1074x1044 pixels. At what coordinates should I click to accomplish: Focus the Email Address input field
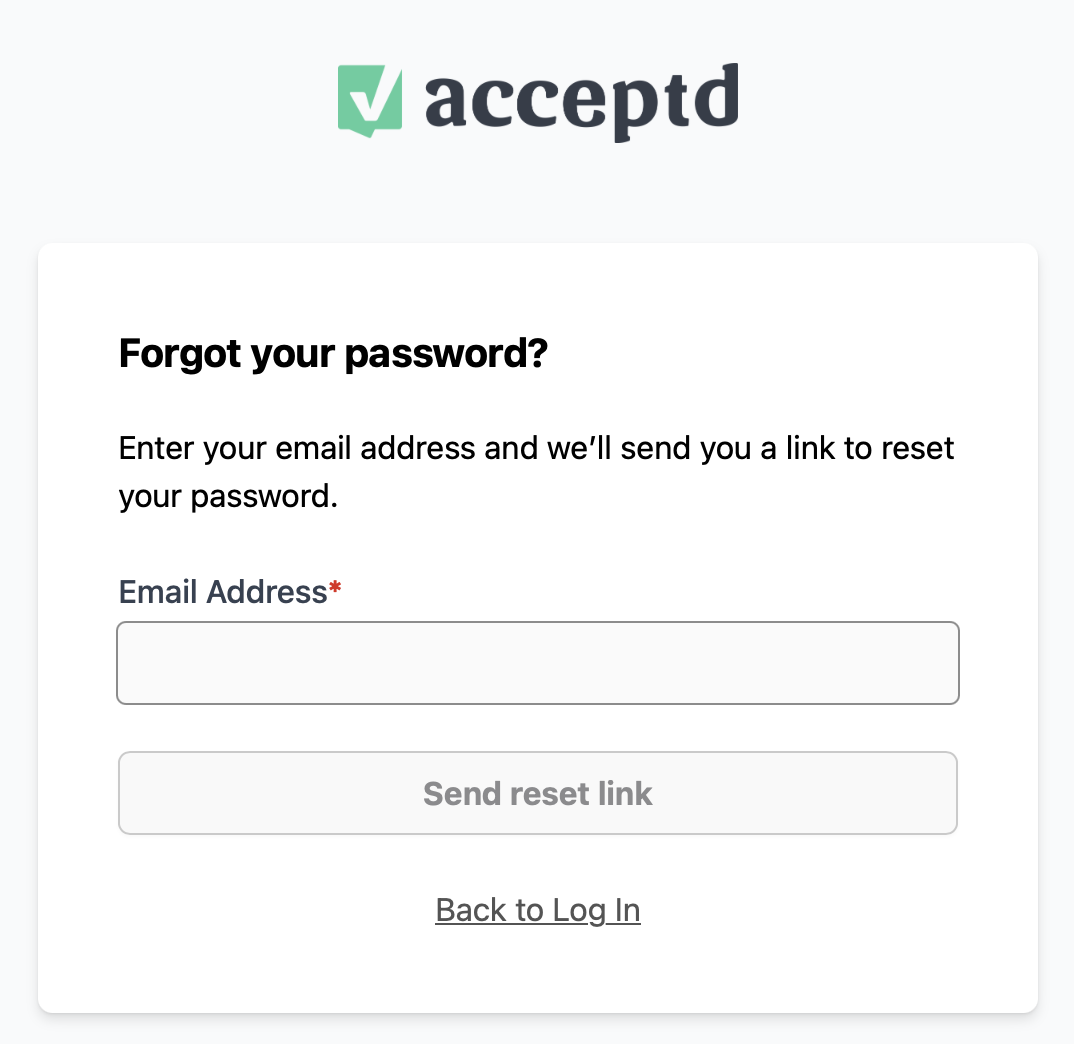coord(538,662)
